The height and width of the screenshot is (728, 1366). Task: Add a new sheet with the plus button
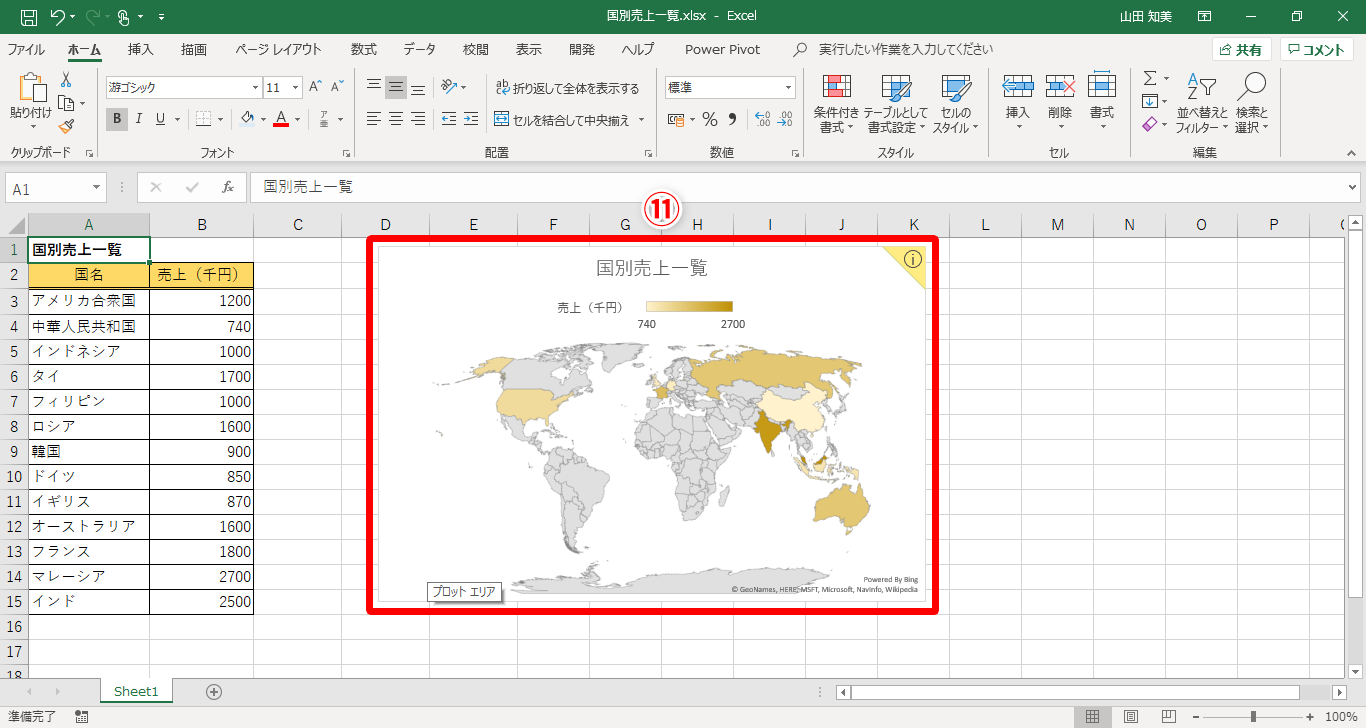(x=213, y=691)
